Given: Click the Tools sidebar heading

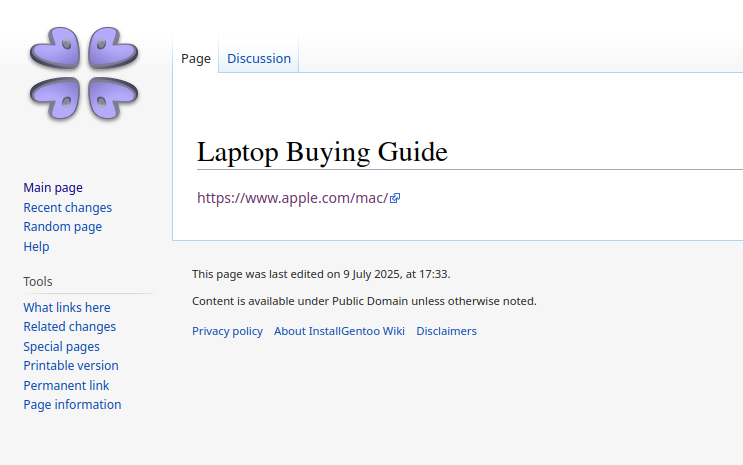Looking at the screenshot, I should (38, 282).
